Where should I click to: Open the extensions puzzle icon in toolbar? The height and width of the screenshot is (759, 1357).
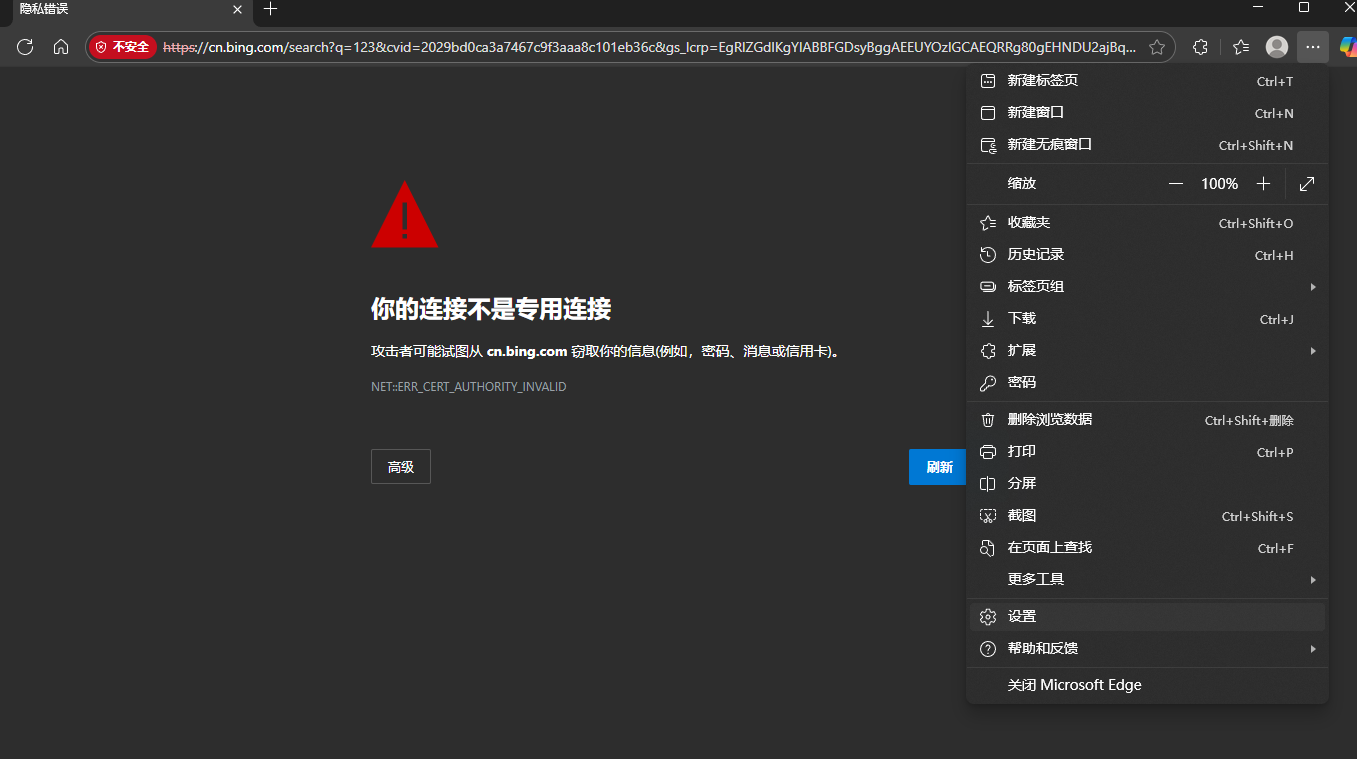[1201, 47]
